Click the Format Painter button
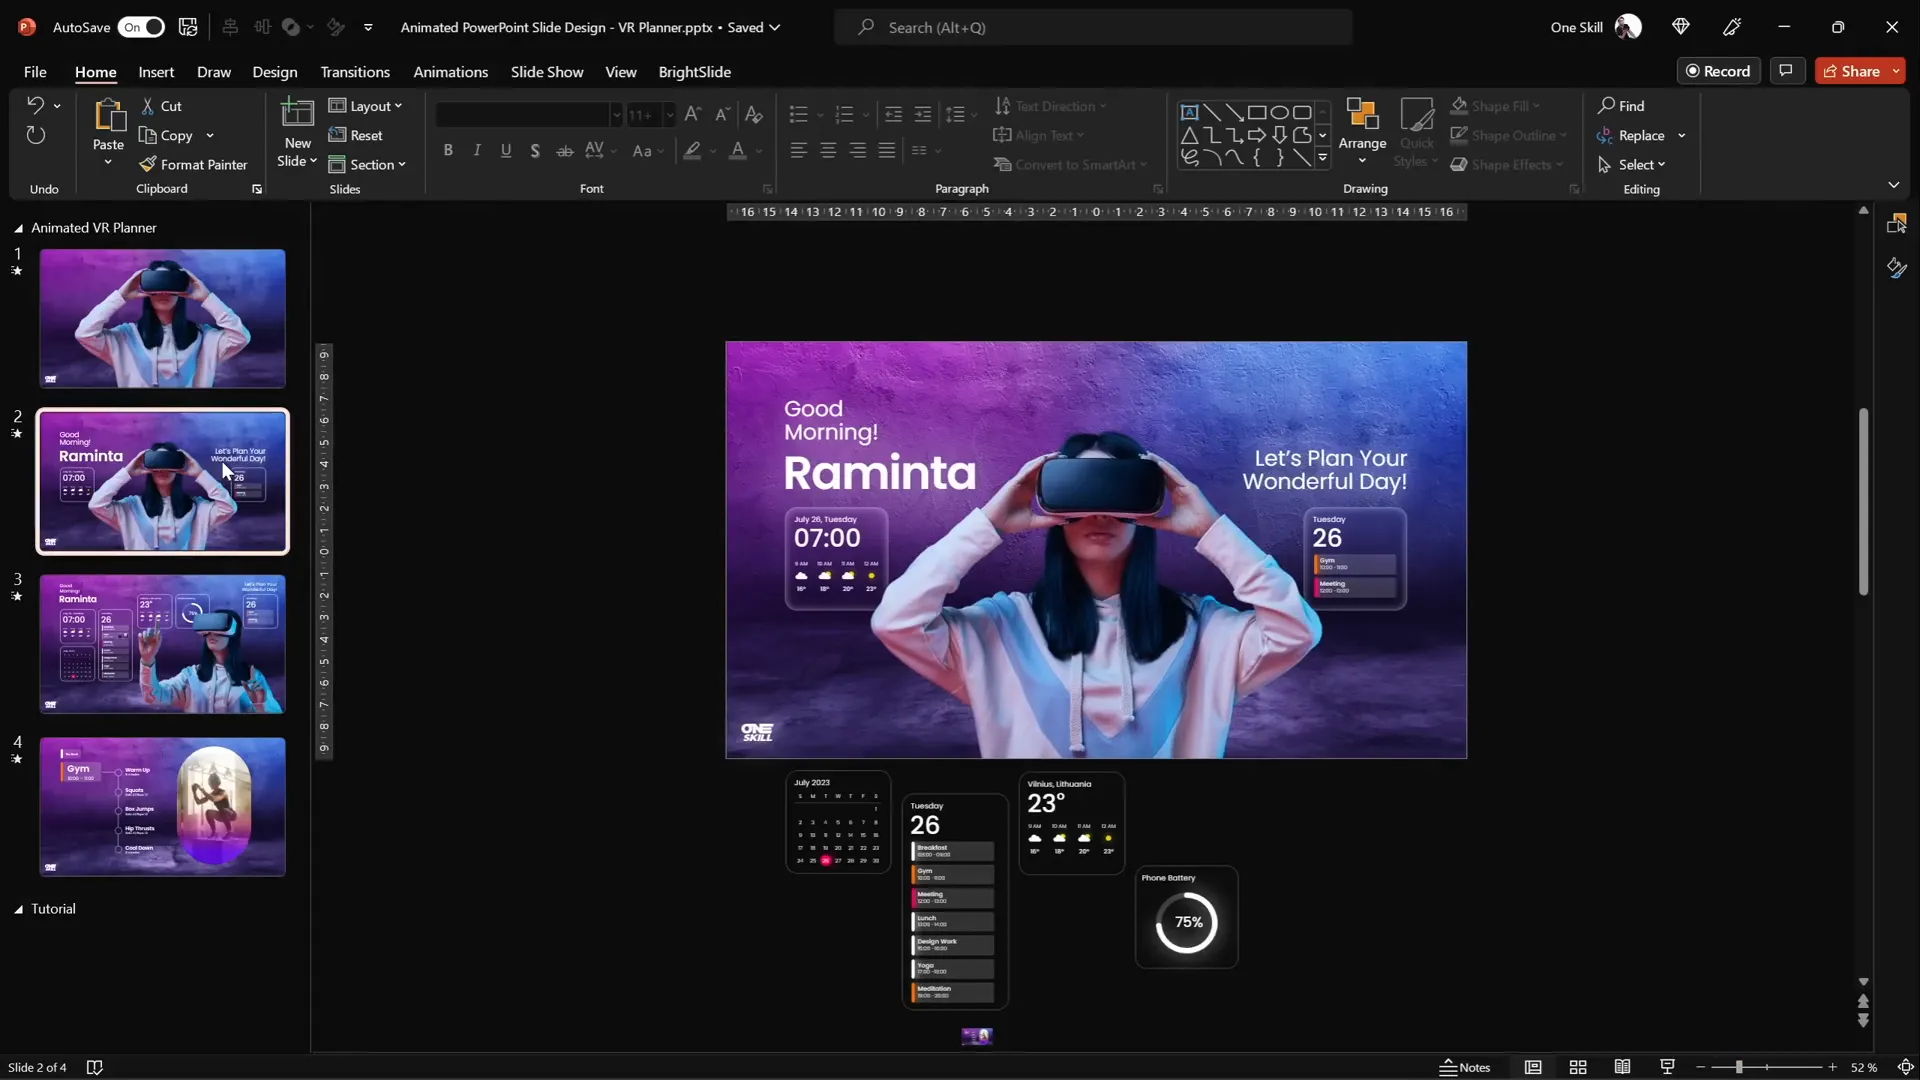 point(193,164)
